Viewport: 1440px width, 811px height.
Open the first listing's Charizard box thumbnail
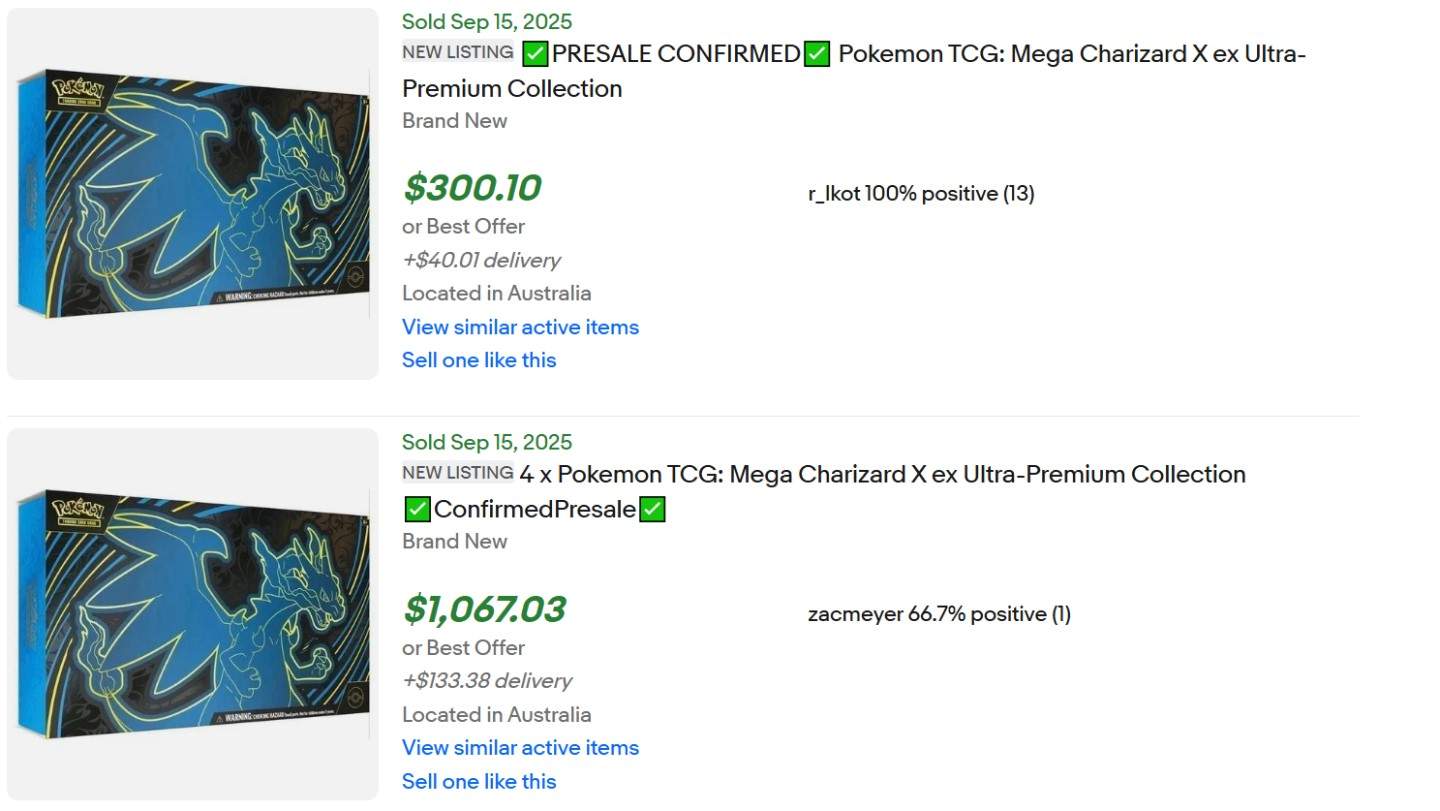click(193, 194)
